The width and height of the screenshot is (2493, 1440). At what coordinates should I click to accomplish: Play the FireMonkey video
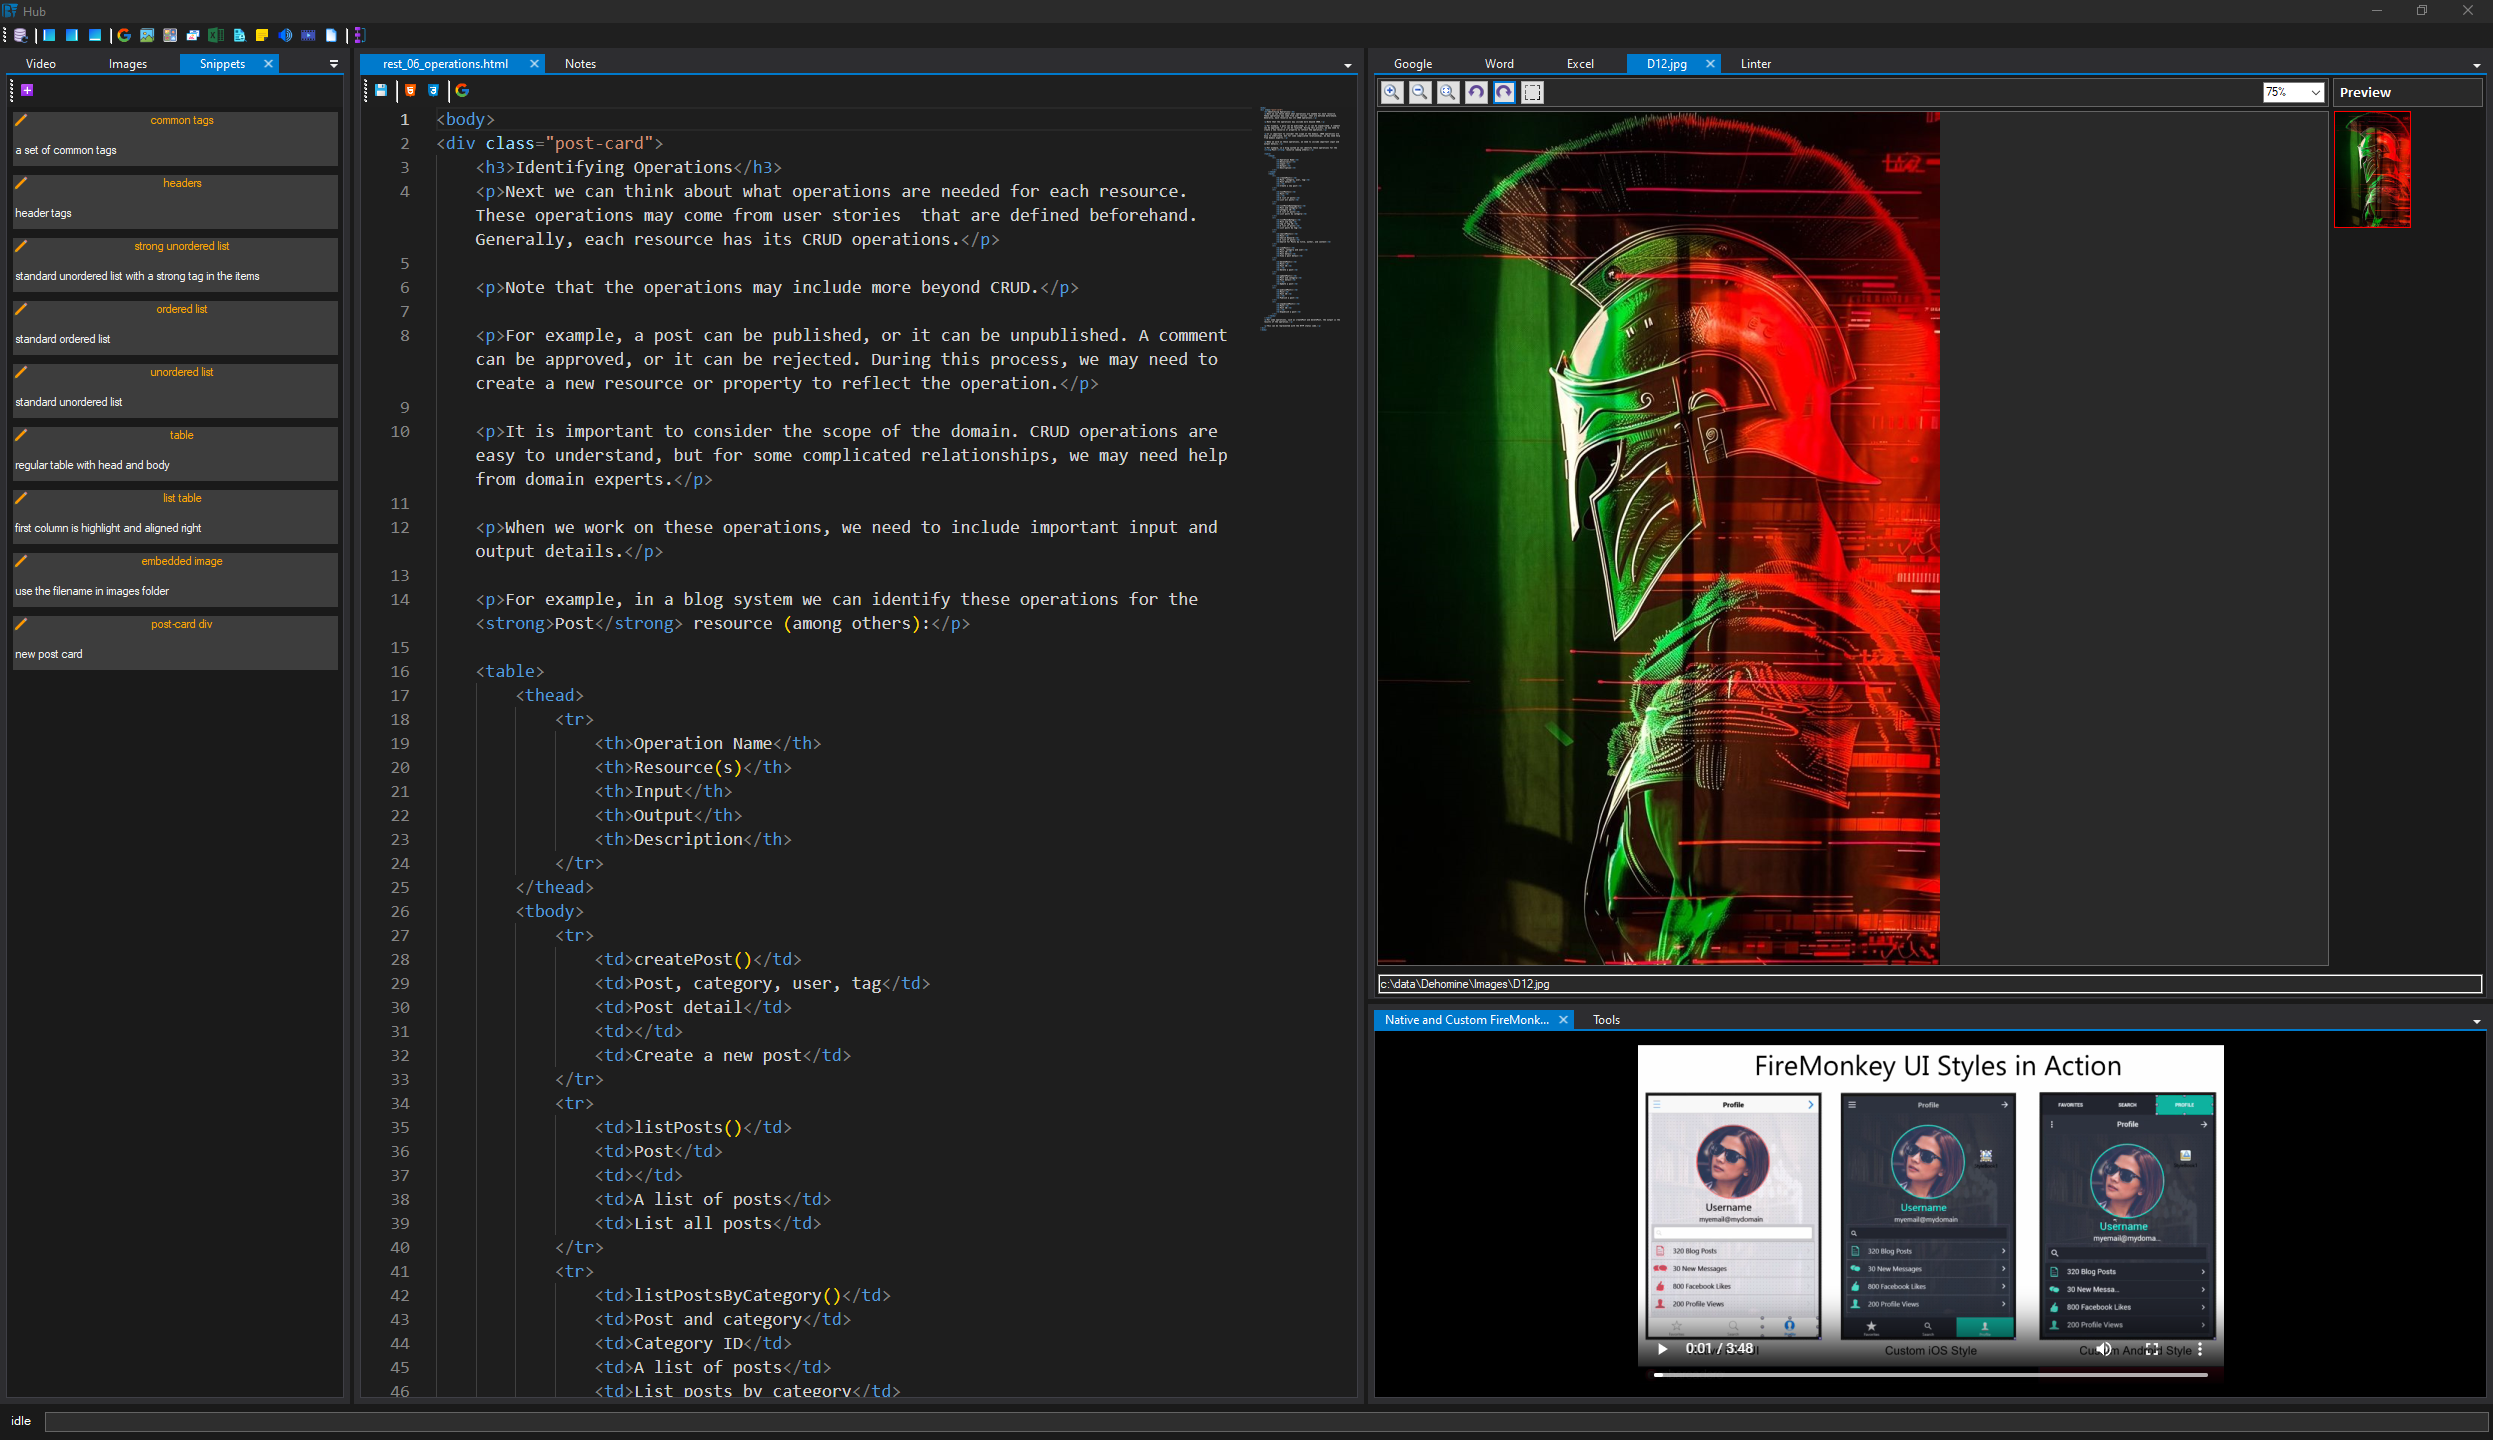(1662, 1349)
